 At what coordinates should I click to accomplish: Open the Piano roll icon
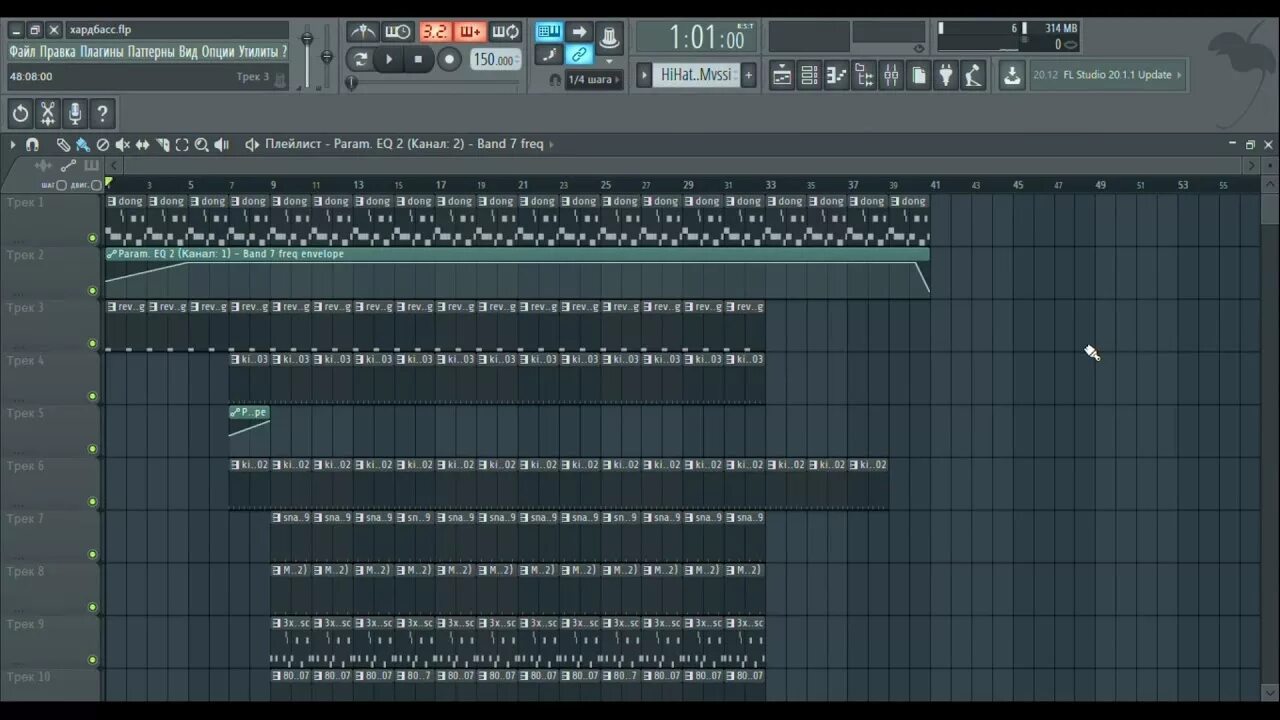tap(837, 75)
